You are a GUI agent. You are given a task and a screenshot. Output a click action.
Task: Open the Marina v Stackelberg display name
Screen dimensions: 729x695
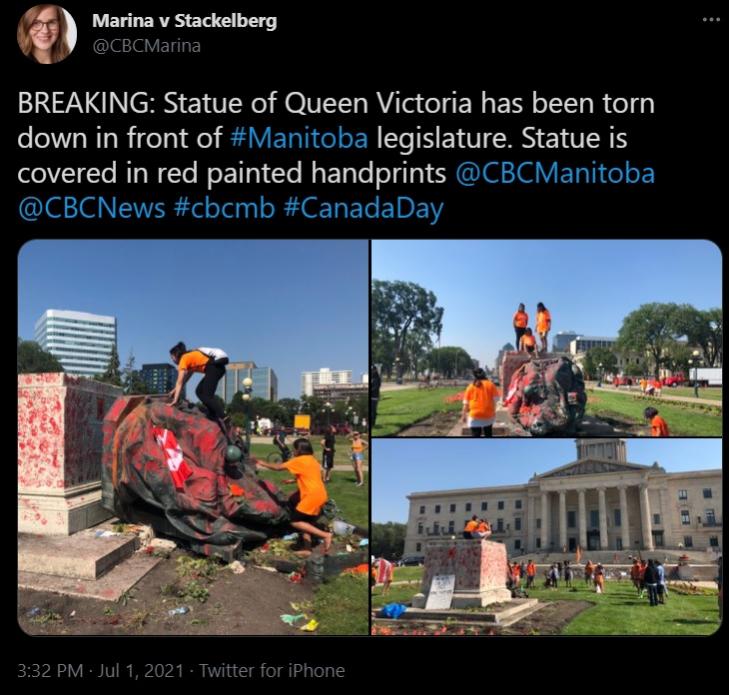(x=184, y=21)
